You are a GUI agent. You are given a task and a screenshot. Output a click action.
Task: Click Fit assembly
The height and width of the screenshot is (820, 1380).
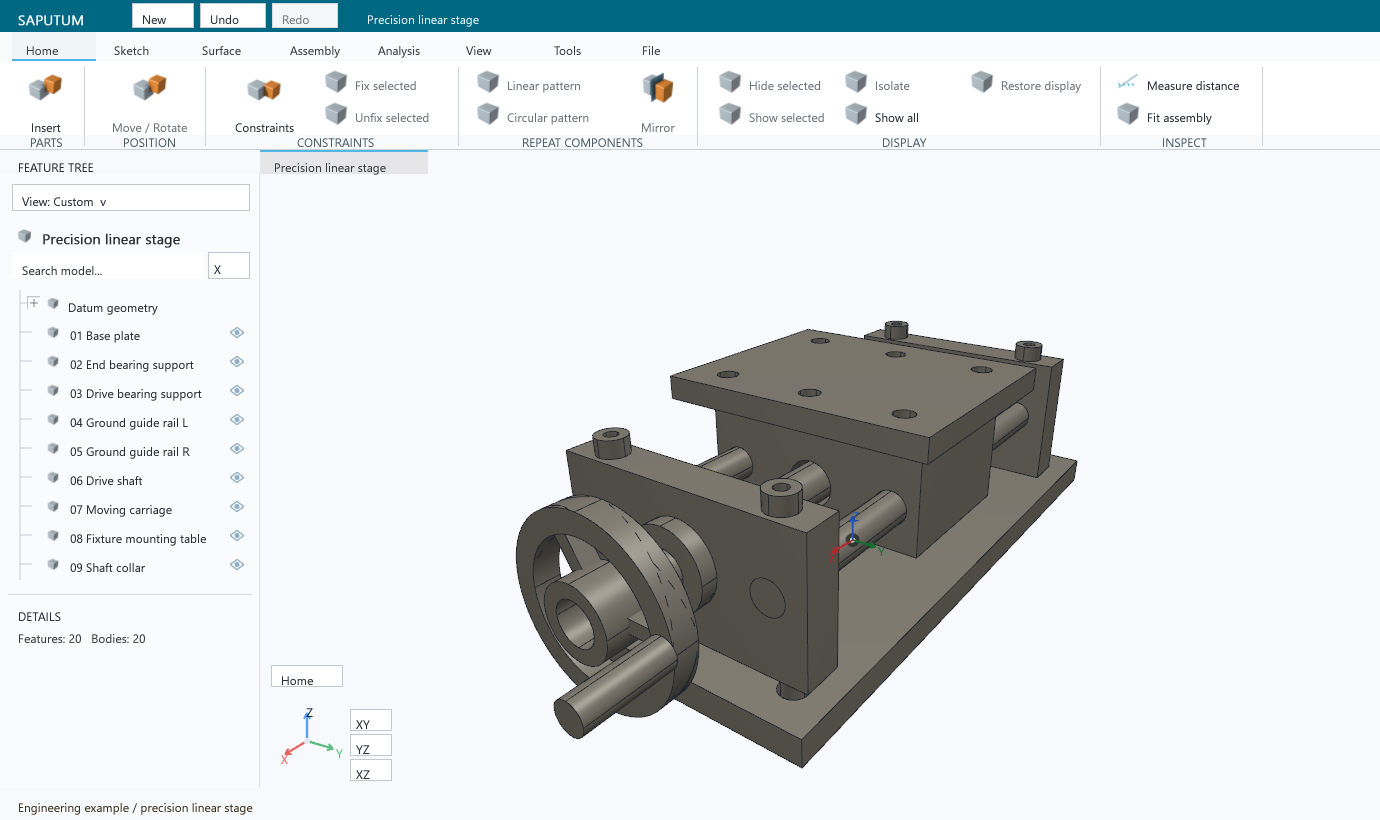(1164, 117)
